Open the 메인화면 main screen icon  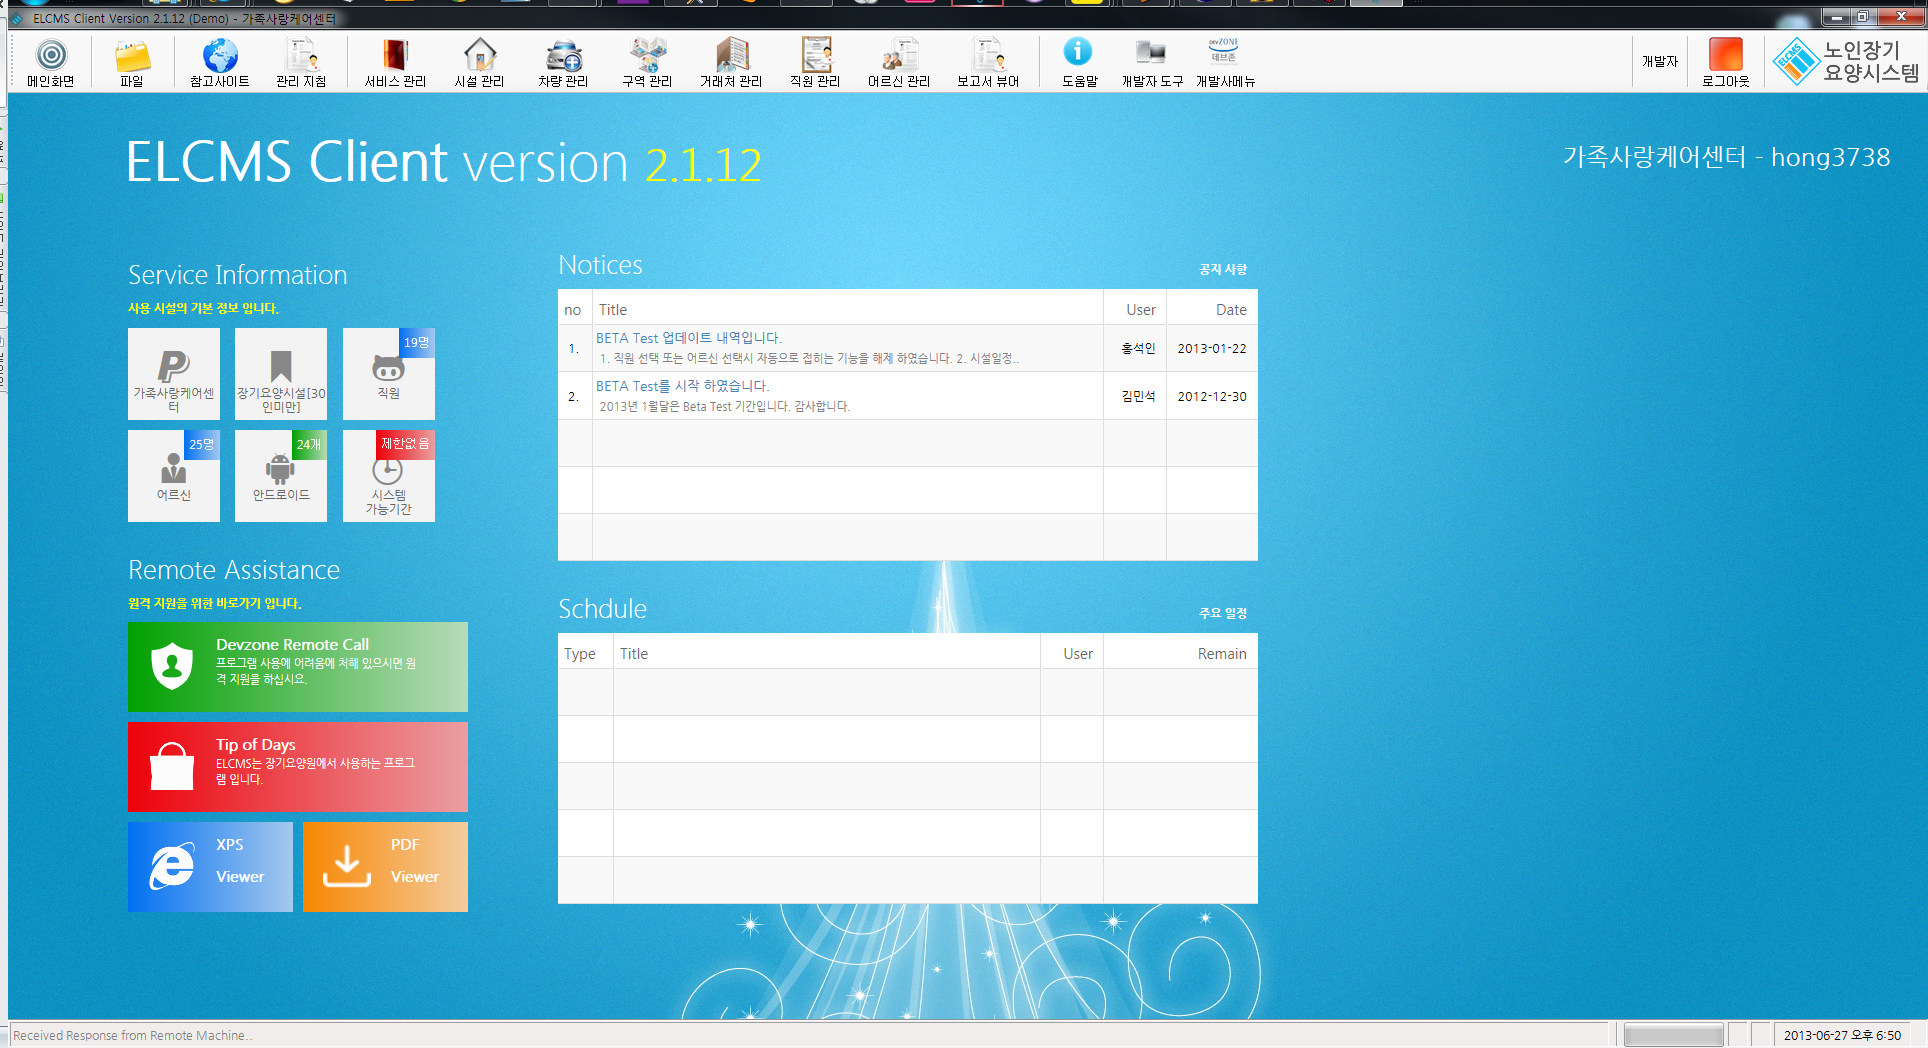pyautogui.click(x=51, y=62)
